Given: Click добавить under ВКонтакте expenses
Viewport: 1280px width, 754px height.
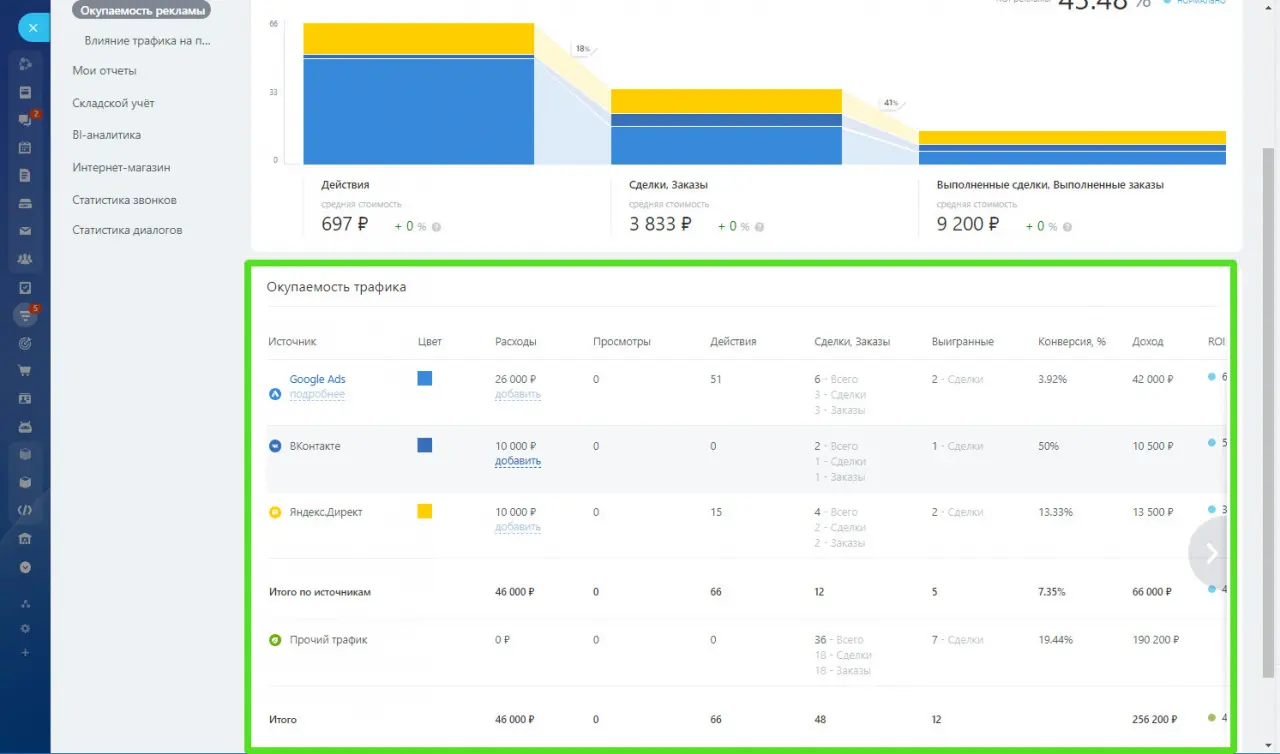Looking at the screenshot, I should [517, 461].
